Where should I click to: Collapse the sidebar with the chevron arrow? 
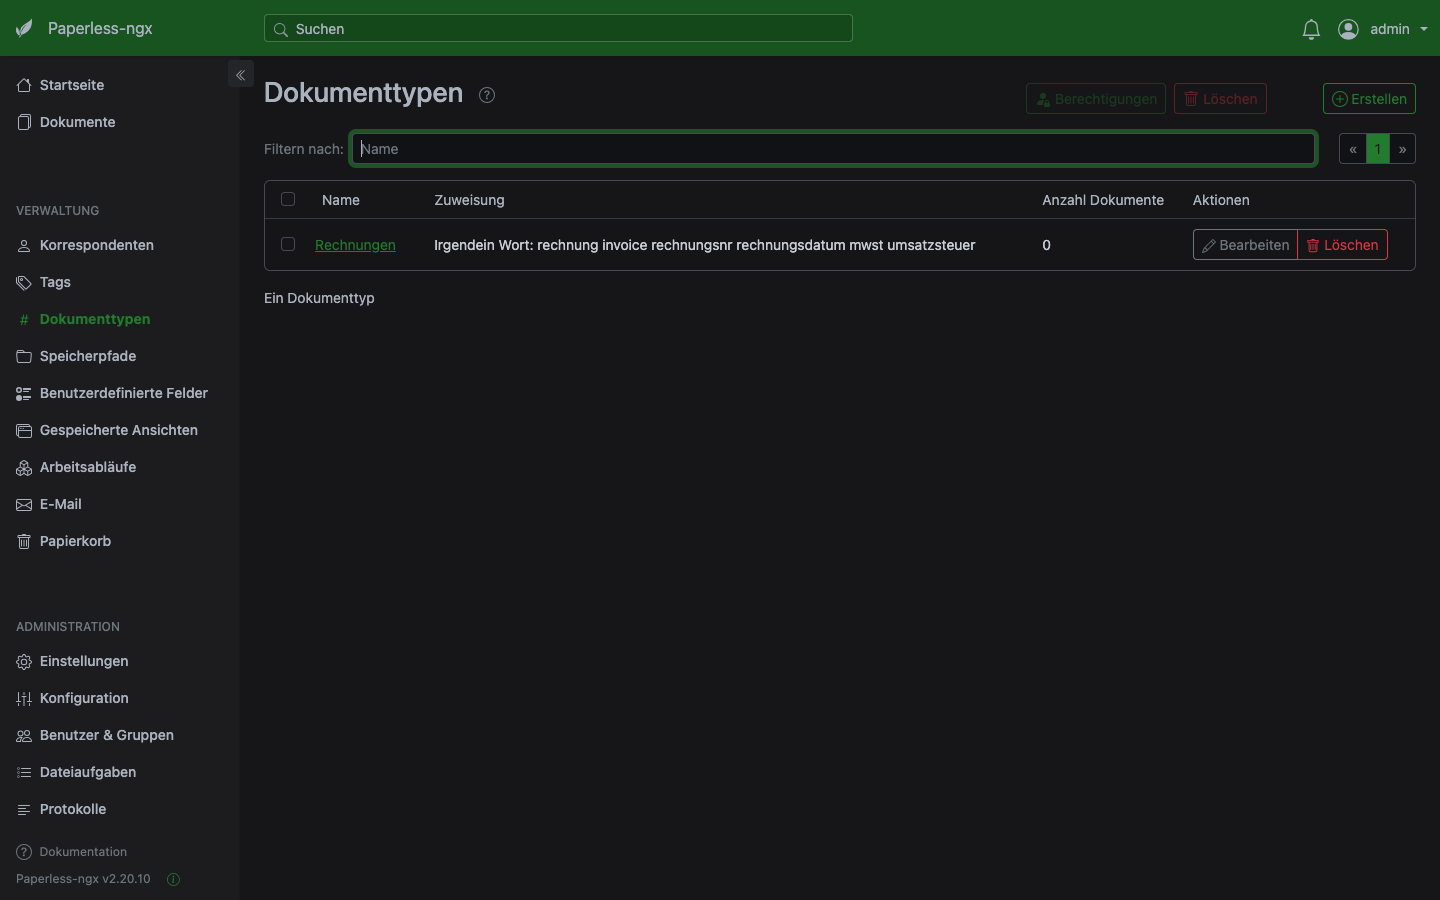240,74
